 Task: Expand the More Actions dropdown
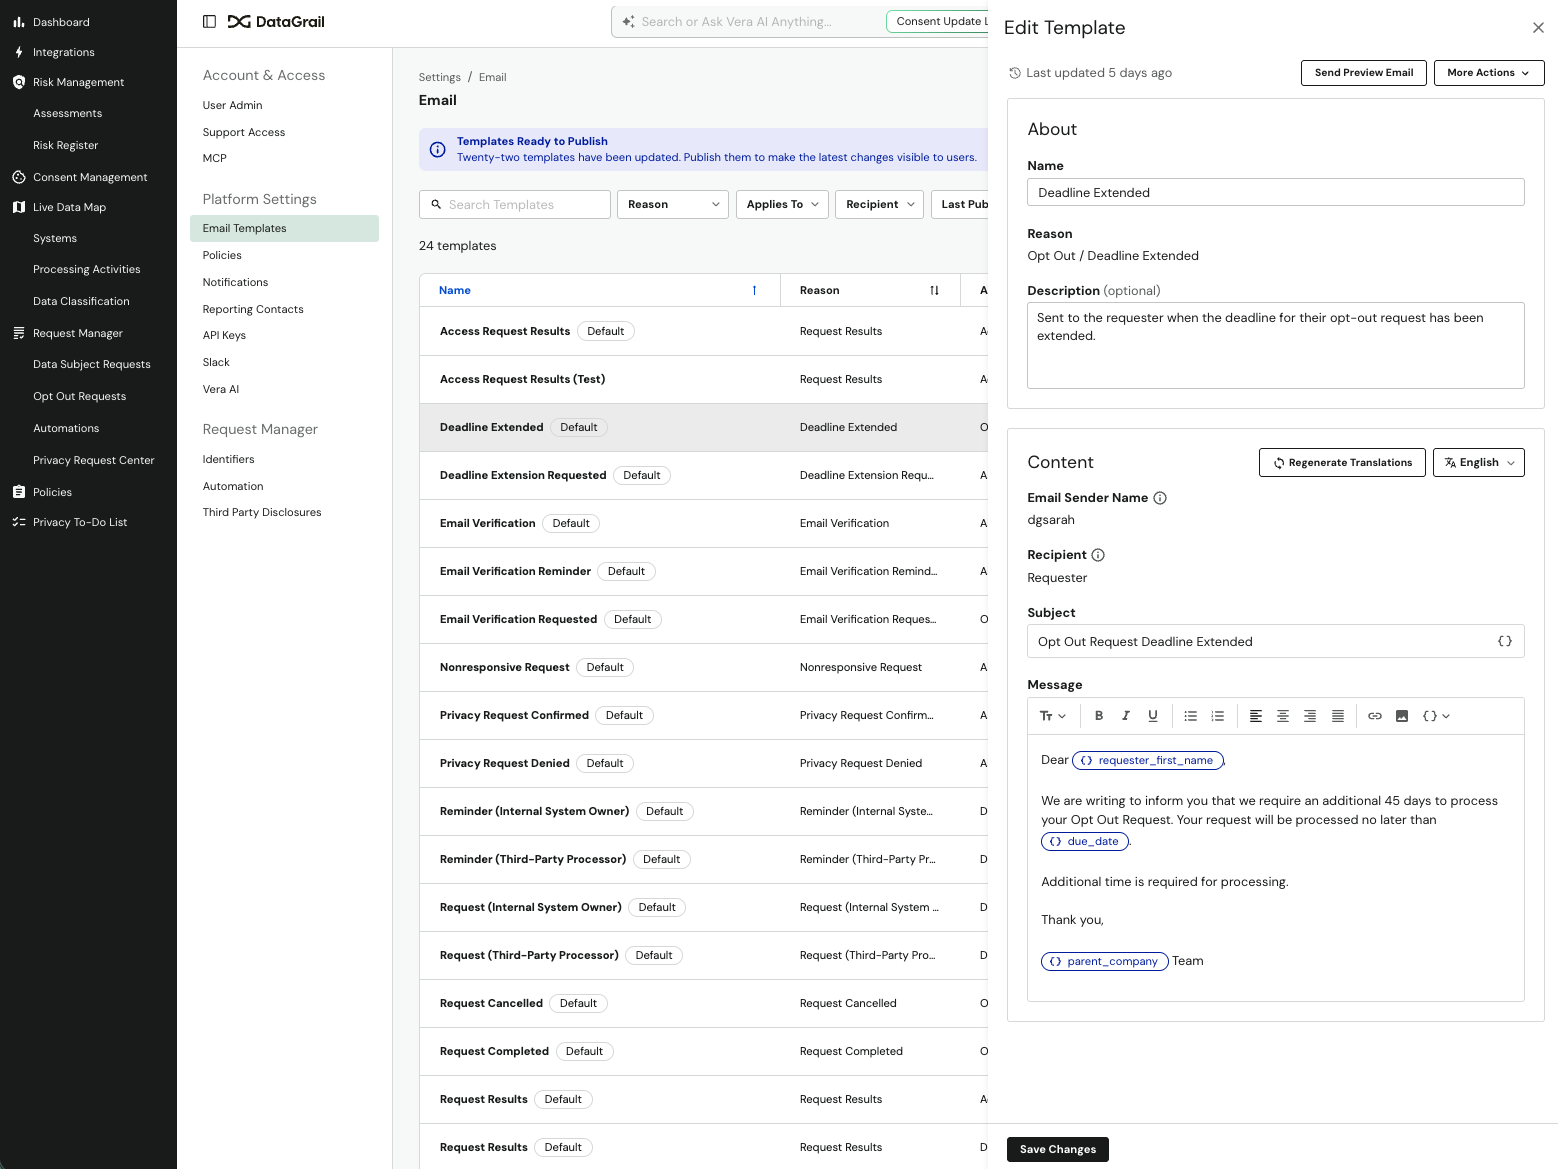click(1488, 72)
